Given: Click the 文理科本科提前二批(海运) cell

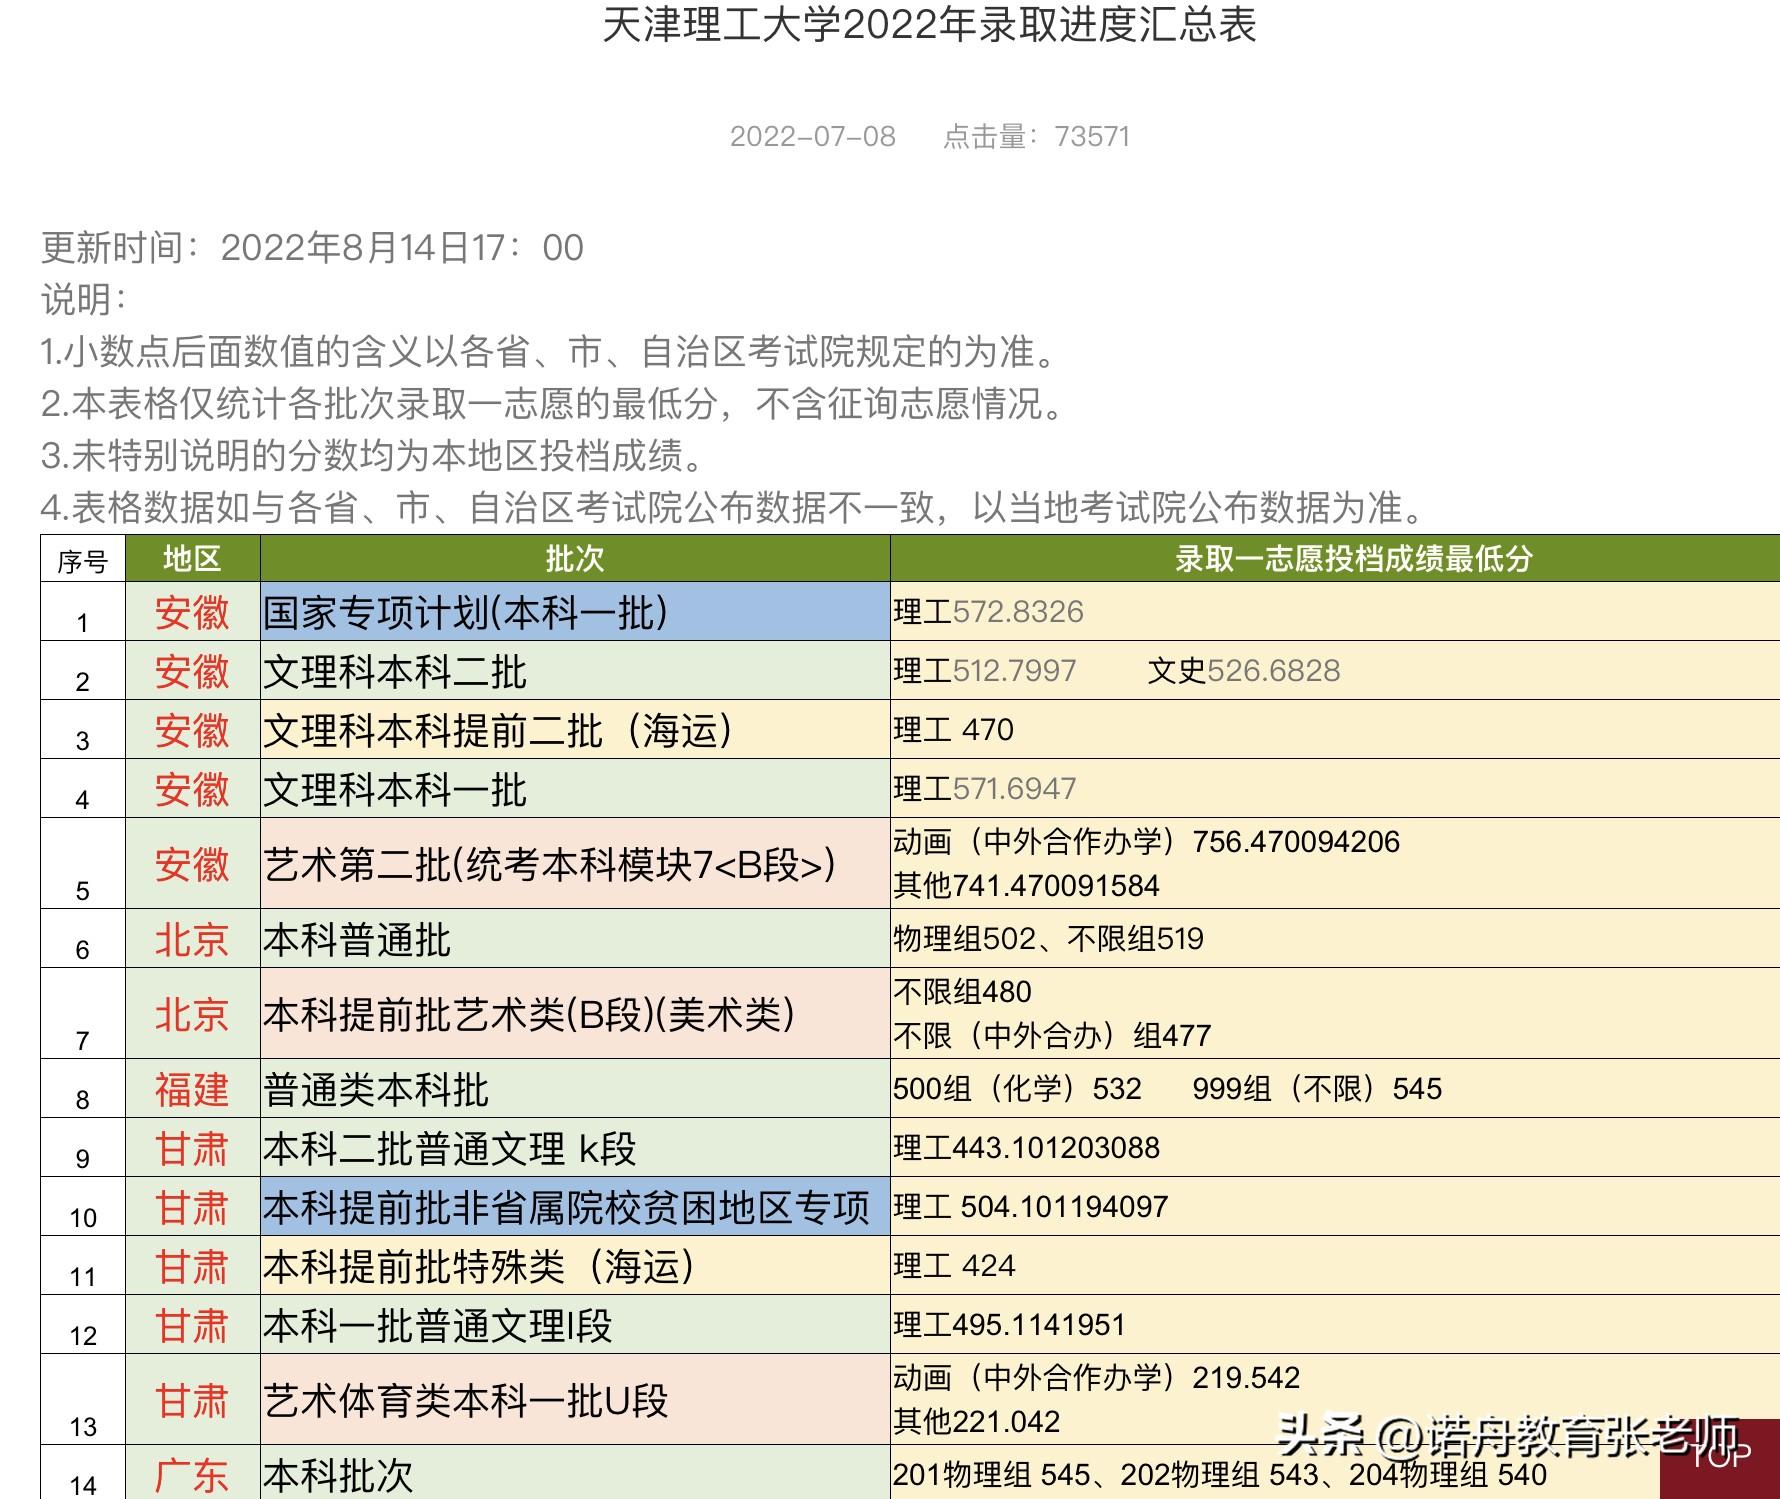Looking at the screenshot, I should click(x=575, y=730).
